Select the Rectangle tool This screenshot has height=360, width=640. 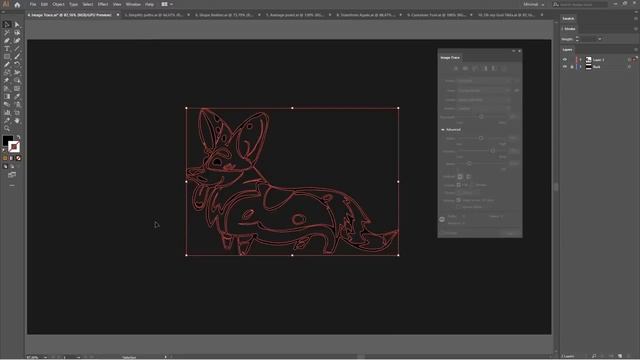(7, 56)
